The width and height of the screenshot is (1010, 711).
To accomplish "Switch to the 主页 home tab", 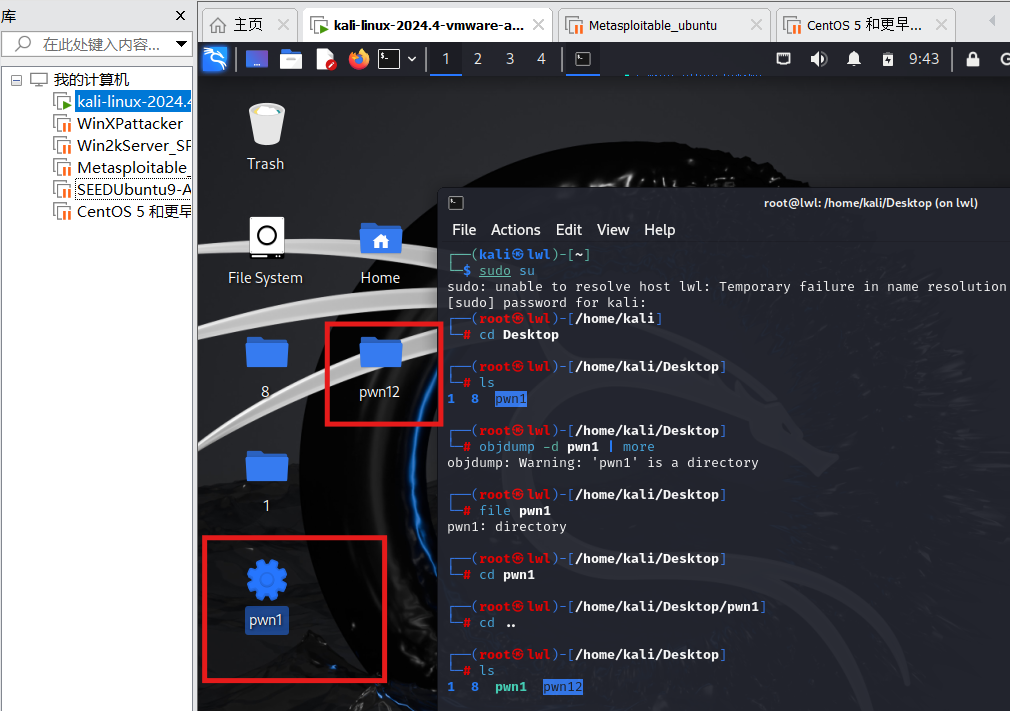I will (x=249, y=25).
